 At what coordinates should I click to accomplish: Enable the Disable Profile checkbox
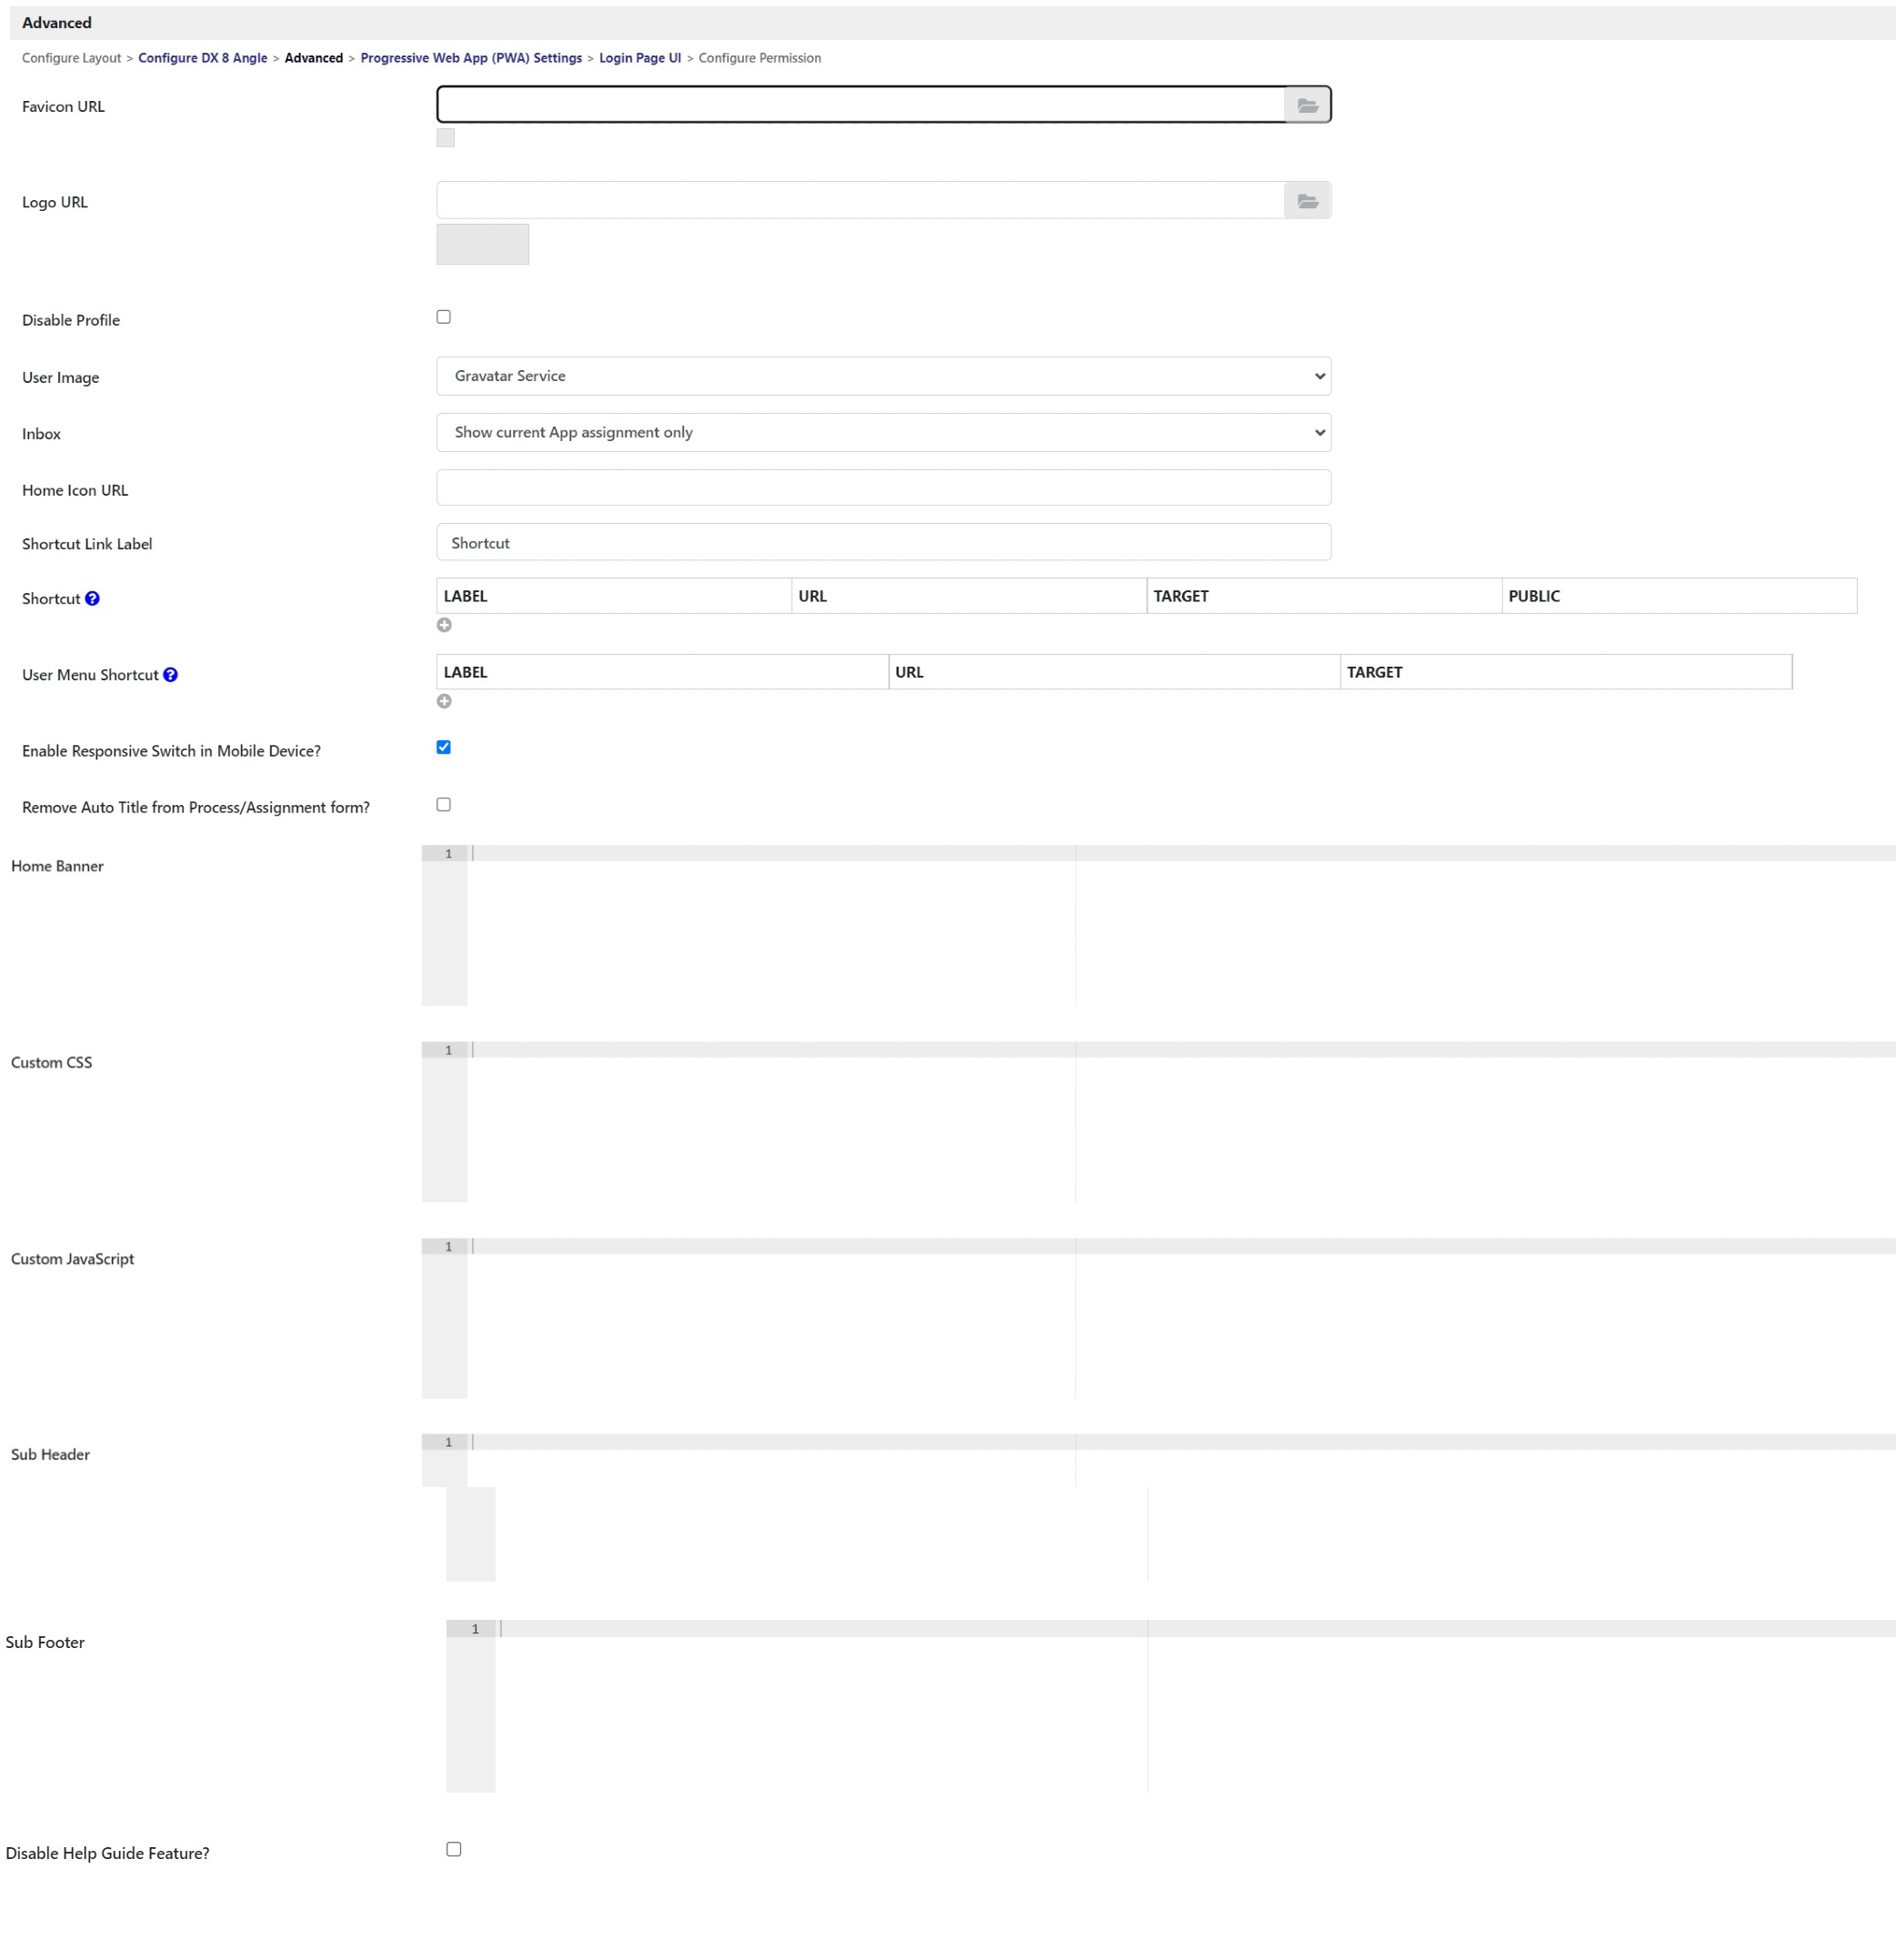click(444, 317)
